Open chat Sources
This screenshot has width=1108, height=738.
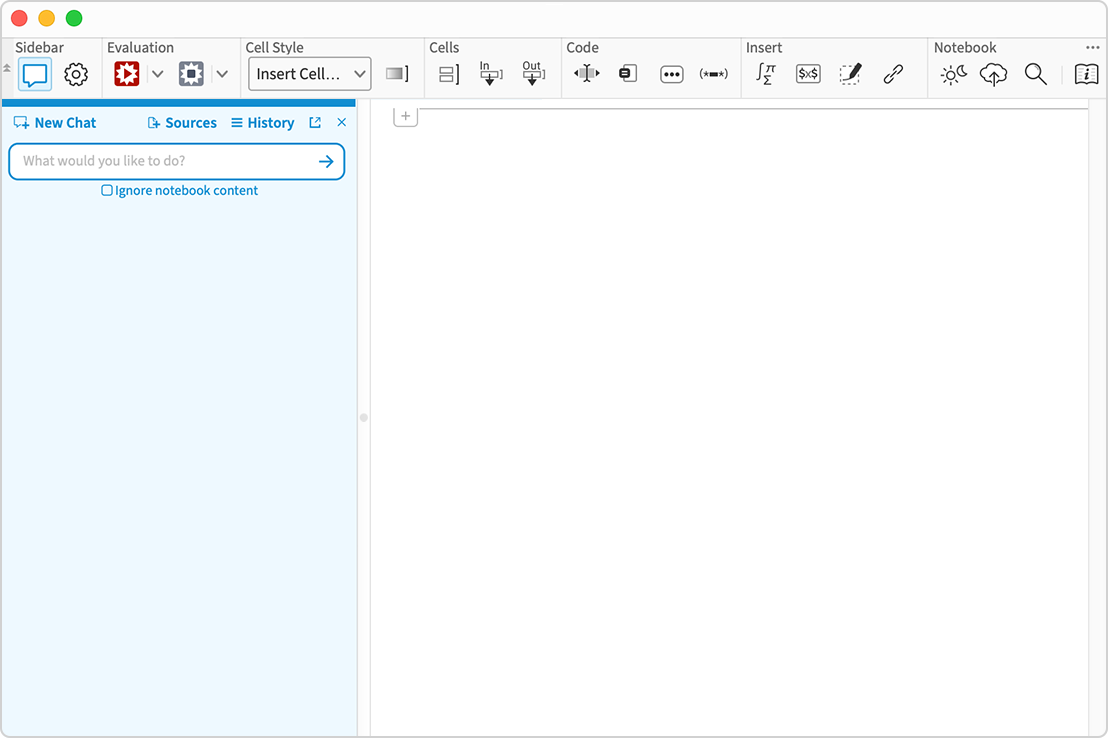(x=182, y=122)
